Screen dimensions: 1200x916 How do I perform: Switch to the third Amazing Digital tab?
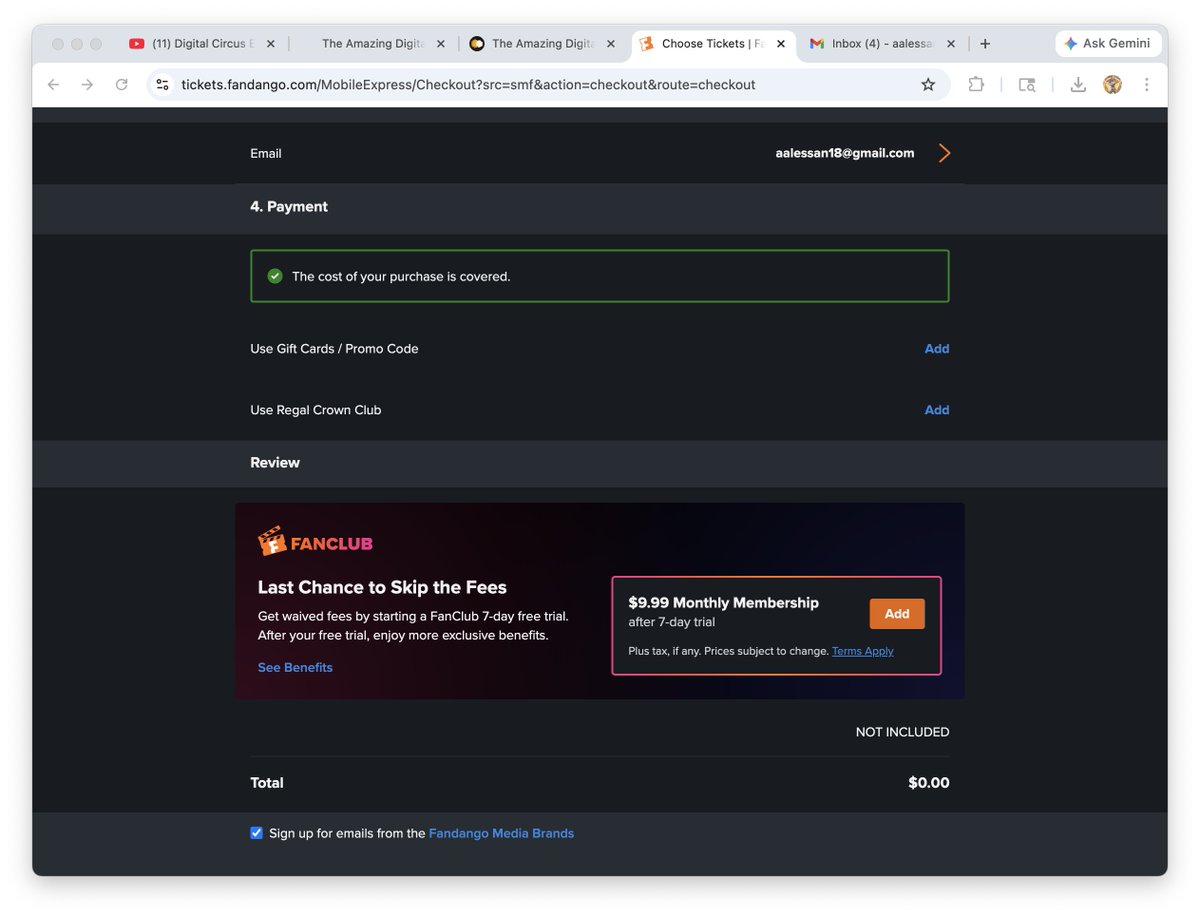(x=542, y=44)
